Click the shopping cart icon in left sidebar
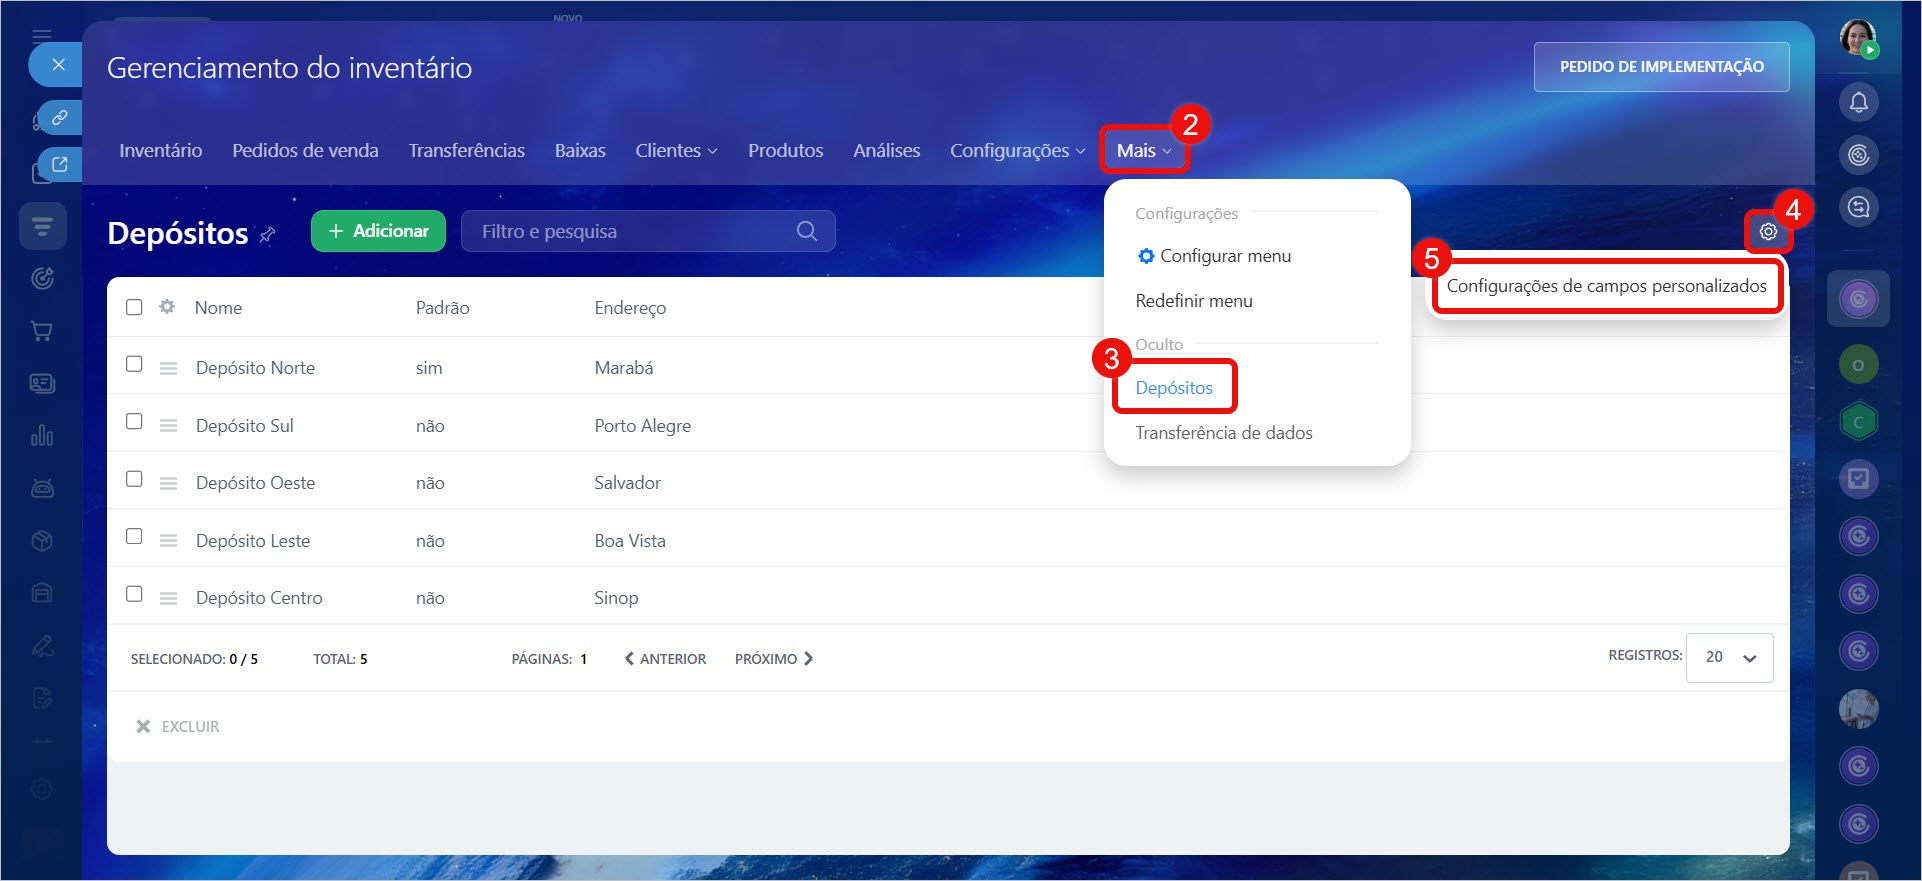1922x881 pixels. click(42, 331)
